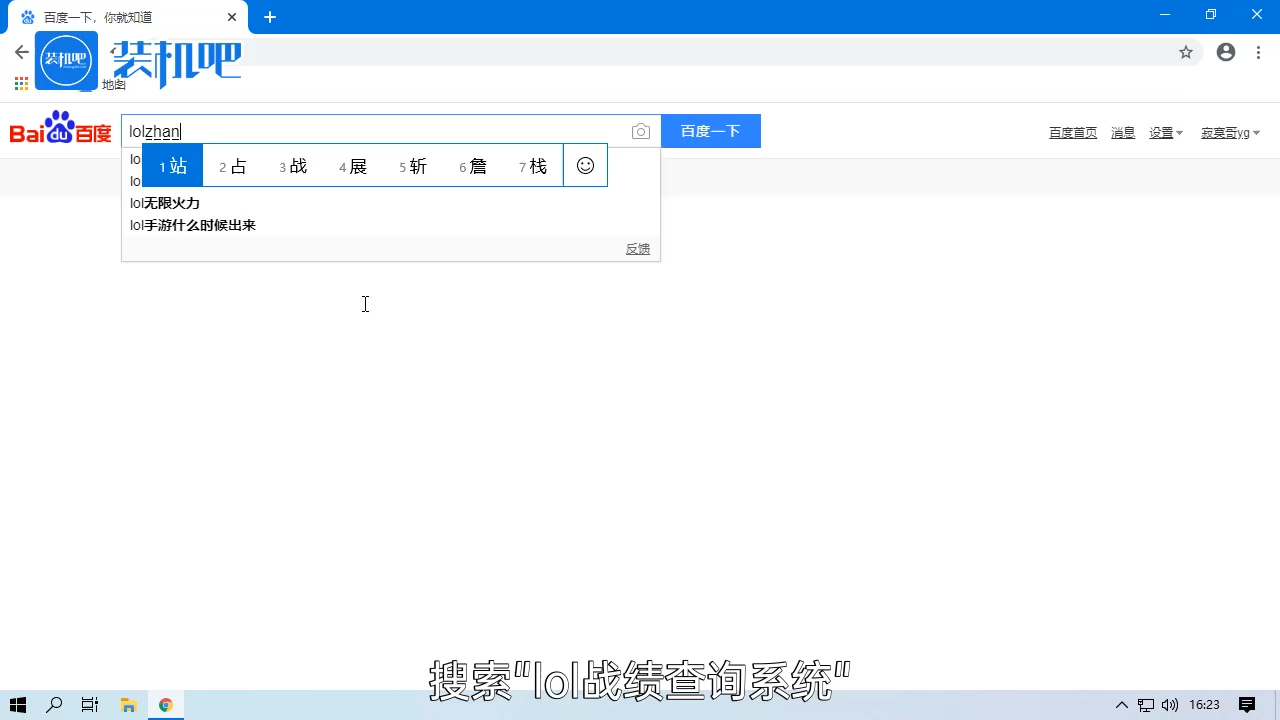Image resolution: width=1280 pixels, height=720 pixels.
Task: Click the 消息 messages menu item
Action: tap(1122, 132)
